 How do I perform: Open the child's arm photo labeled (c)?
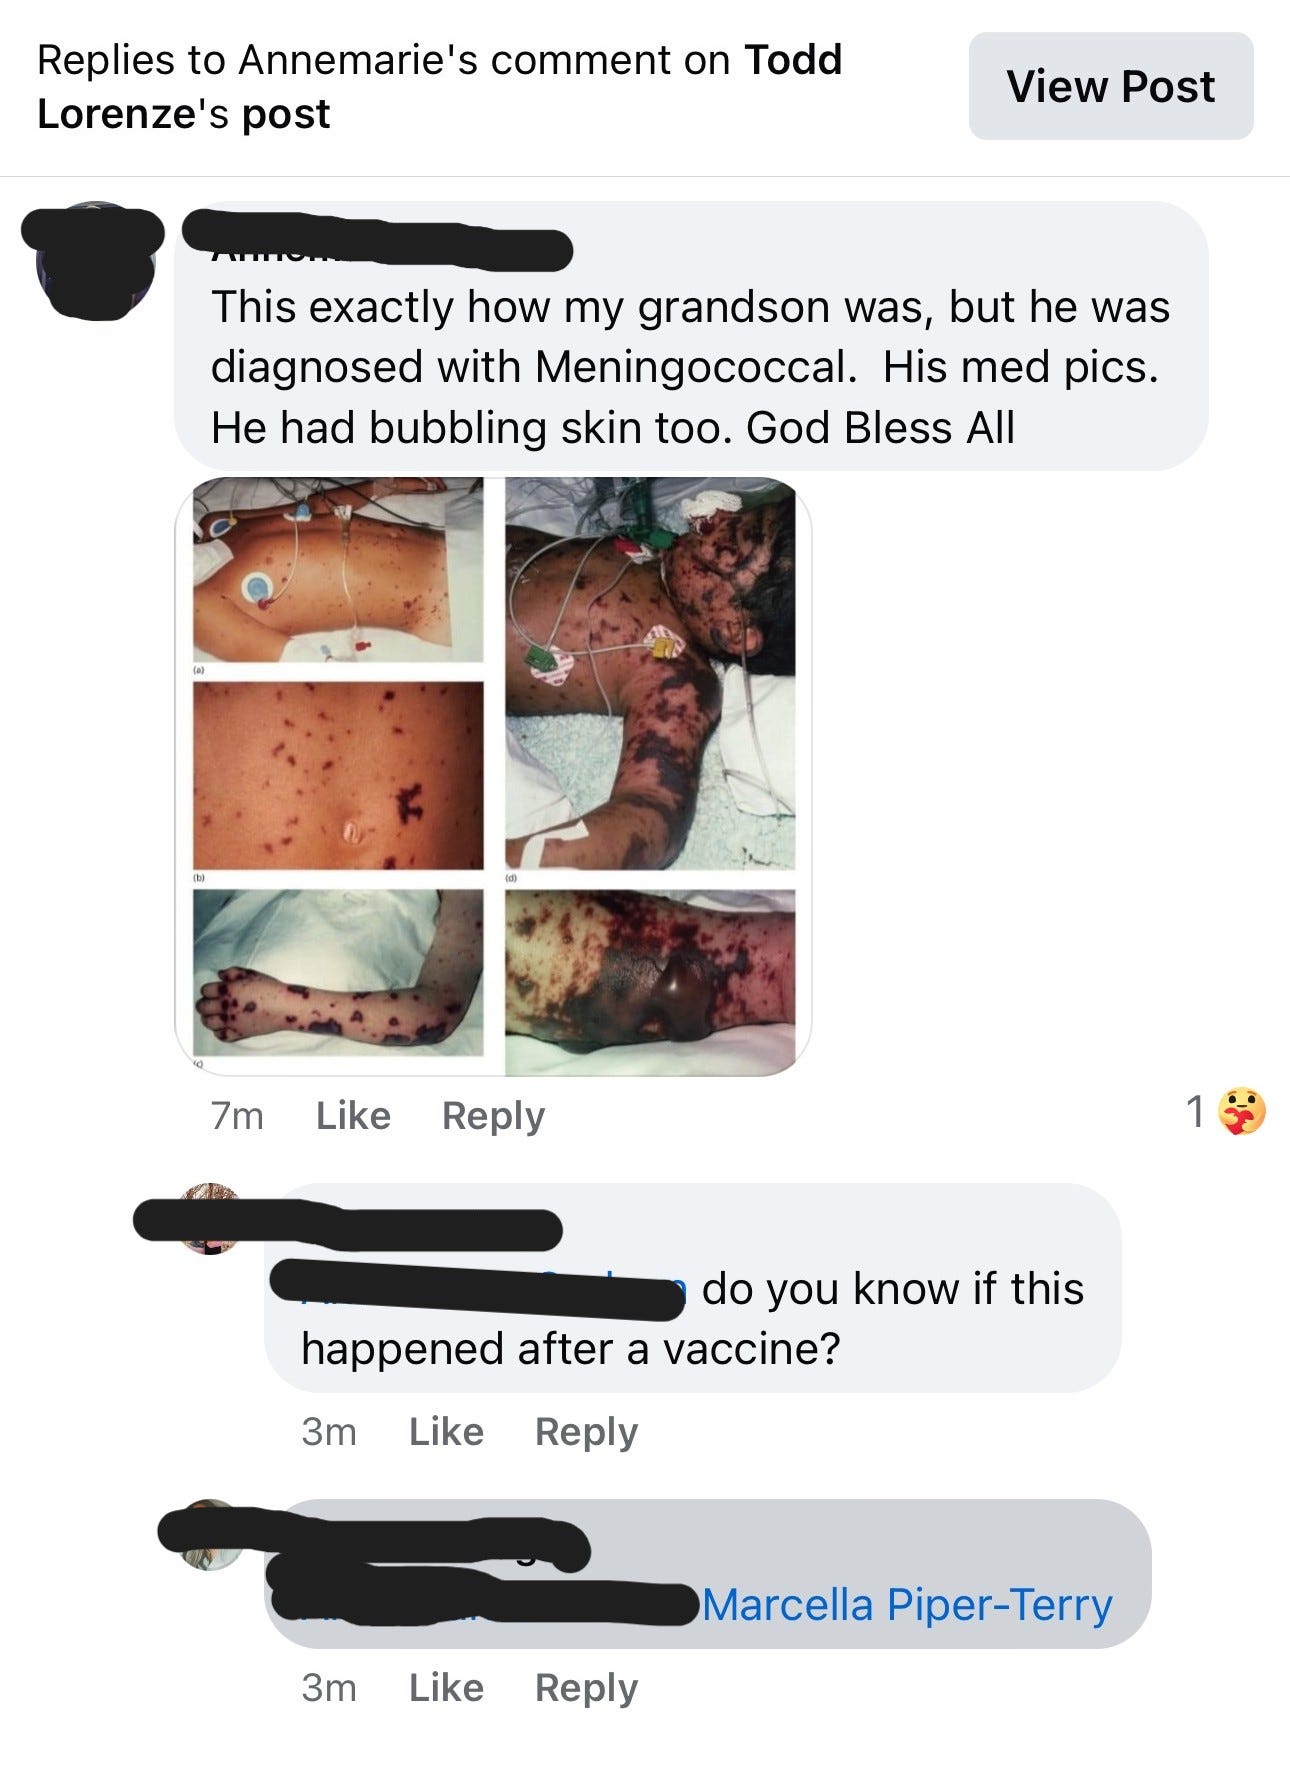tap(338, 973)
